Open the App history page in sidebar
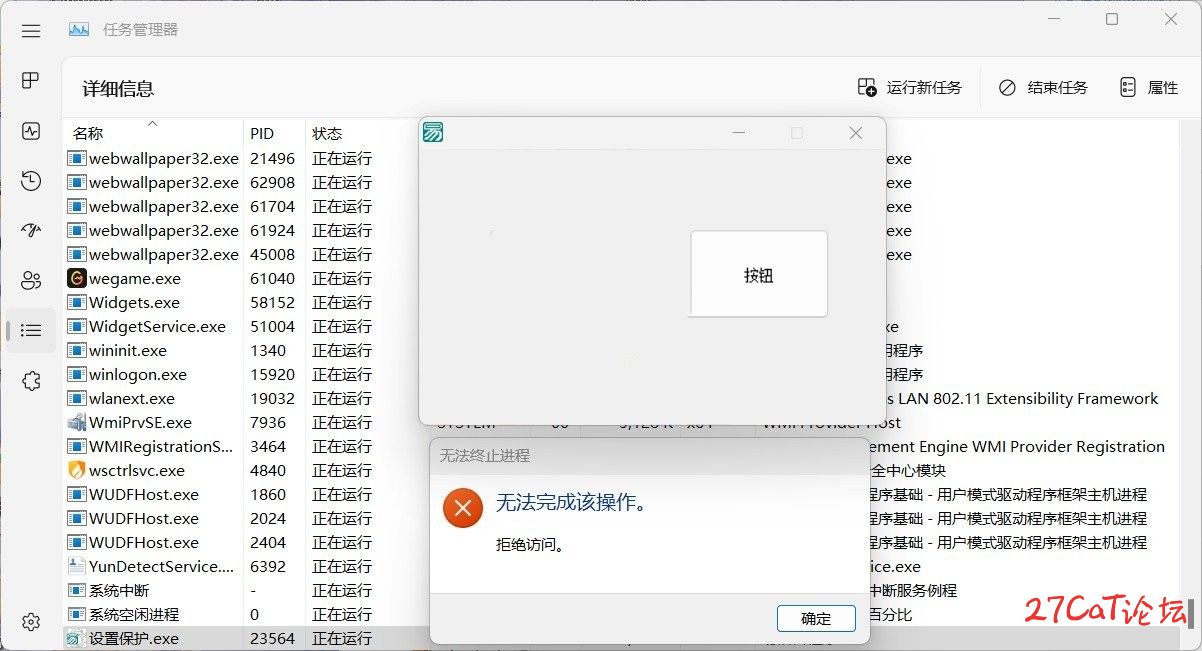The image size is (1202, 651). [31, 181]
